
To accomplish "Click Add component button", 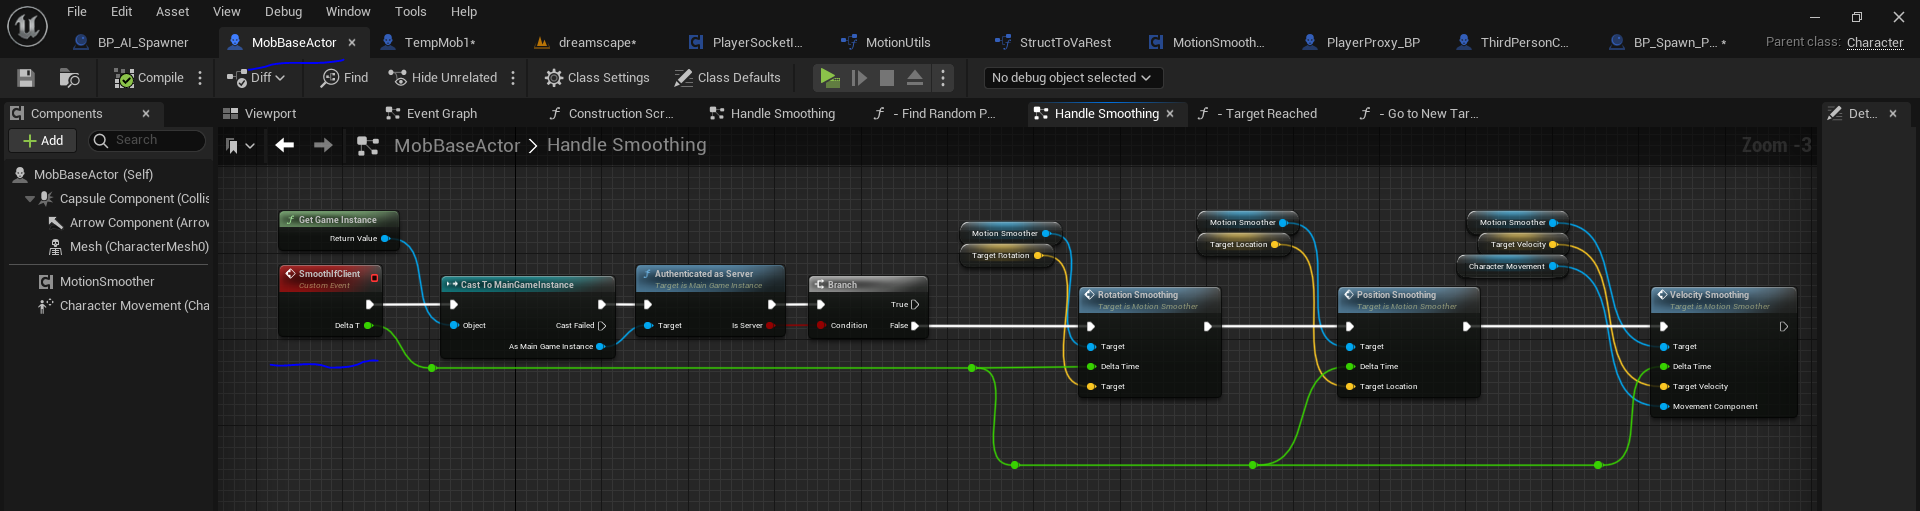I will 43,141.
